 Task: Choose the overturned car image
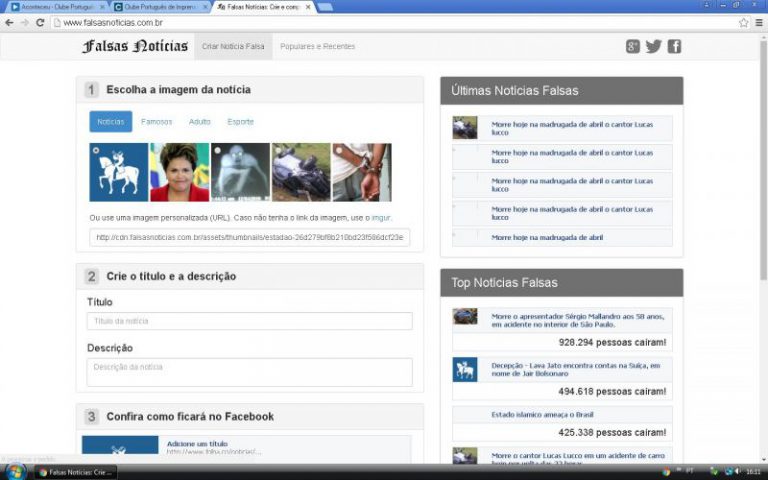(301, 172)
